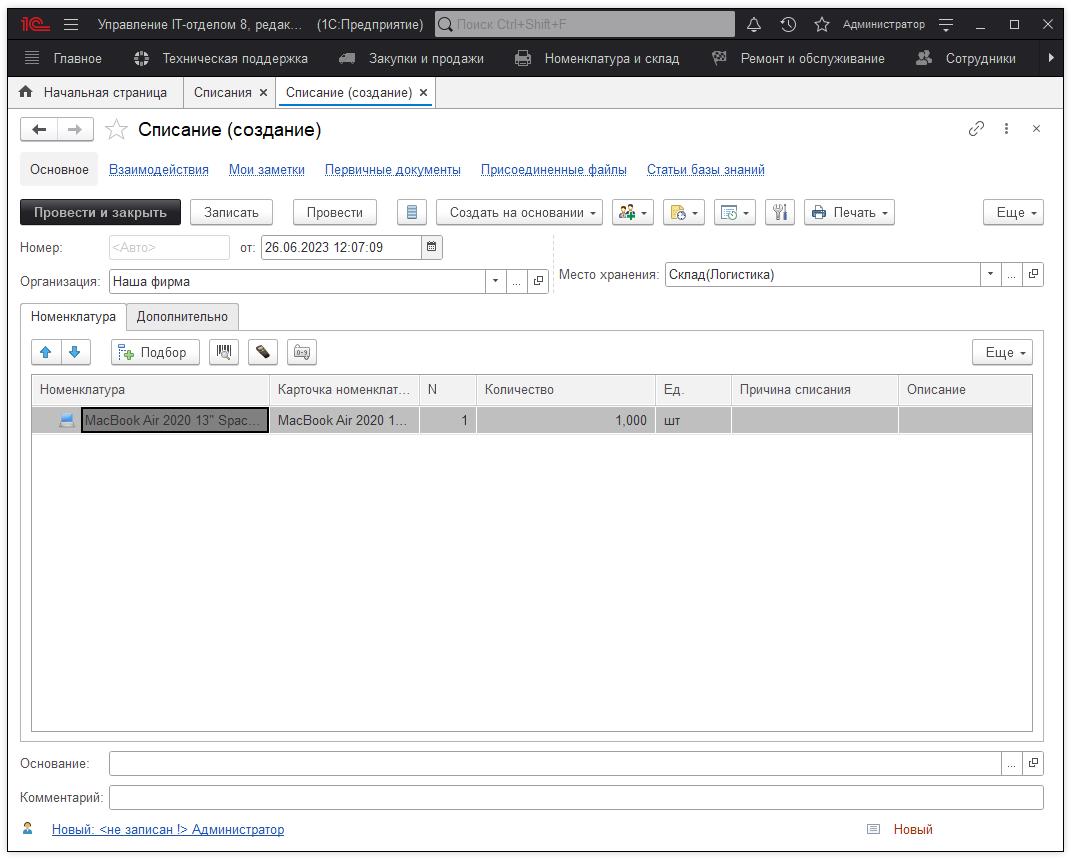Click the Комментарий input field

[x=575, y=797]
